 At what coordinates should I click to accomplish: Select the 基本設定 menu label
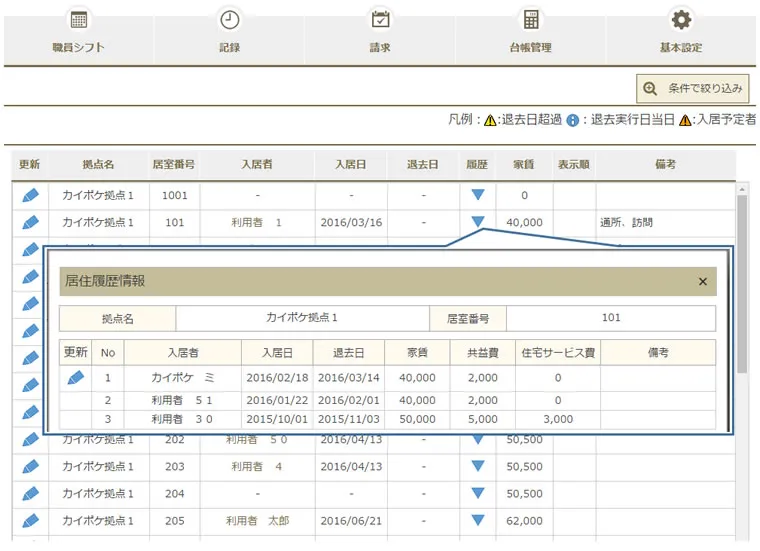[681, 47]
